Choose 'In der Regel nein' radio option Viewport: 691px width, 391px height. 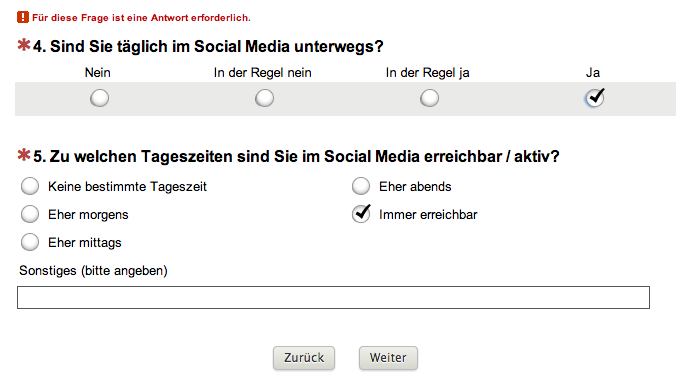[x=264, y=98]
